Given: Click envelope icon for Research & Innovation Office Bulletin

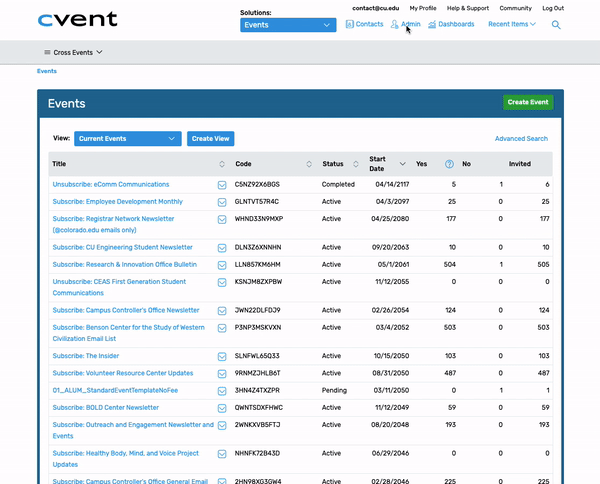Looking at the screenshot, I should point(222,265).
